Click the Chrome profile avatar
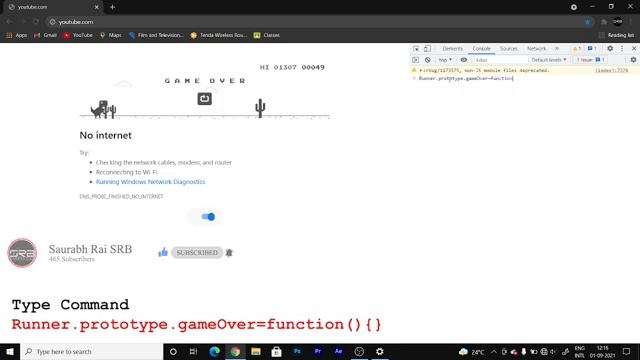Image resolution: width=640 pixels, height=360 pixels. click(618, 22)
